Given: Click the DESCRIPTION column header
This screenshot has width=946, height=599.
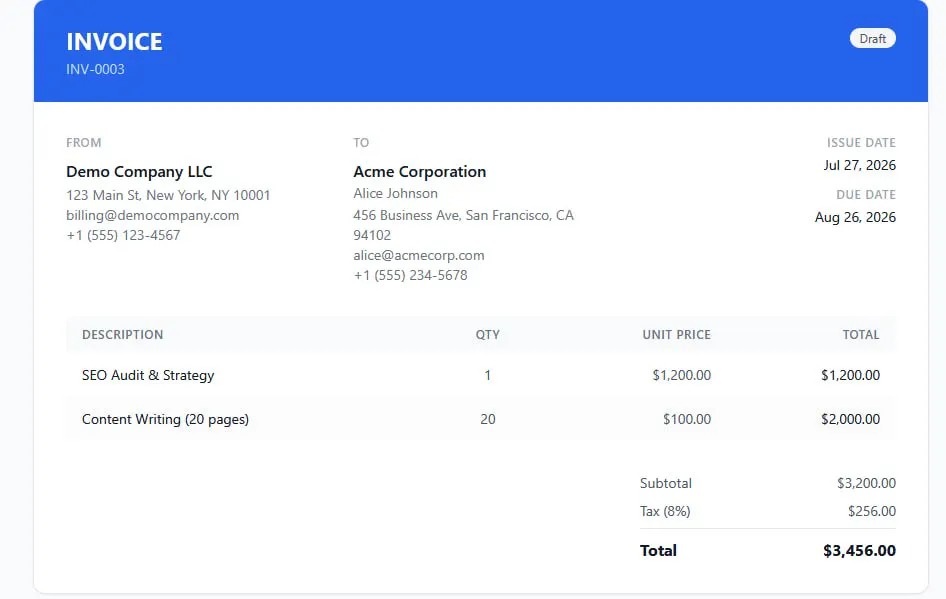Looking at the screenshot, I should pyautogui.click(x=122, y=335).
